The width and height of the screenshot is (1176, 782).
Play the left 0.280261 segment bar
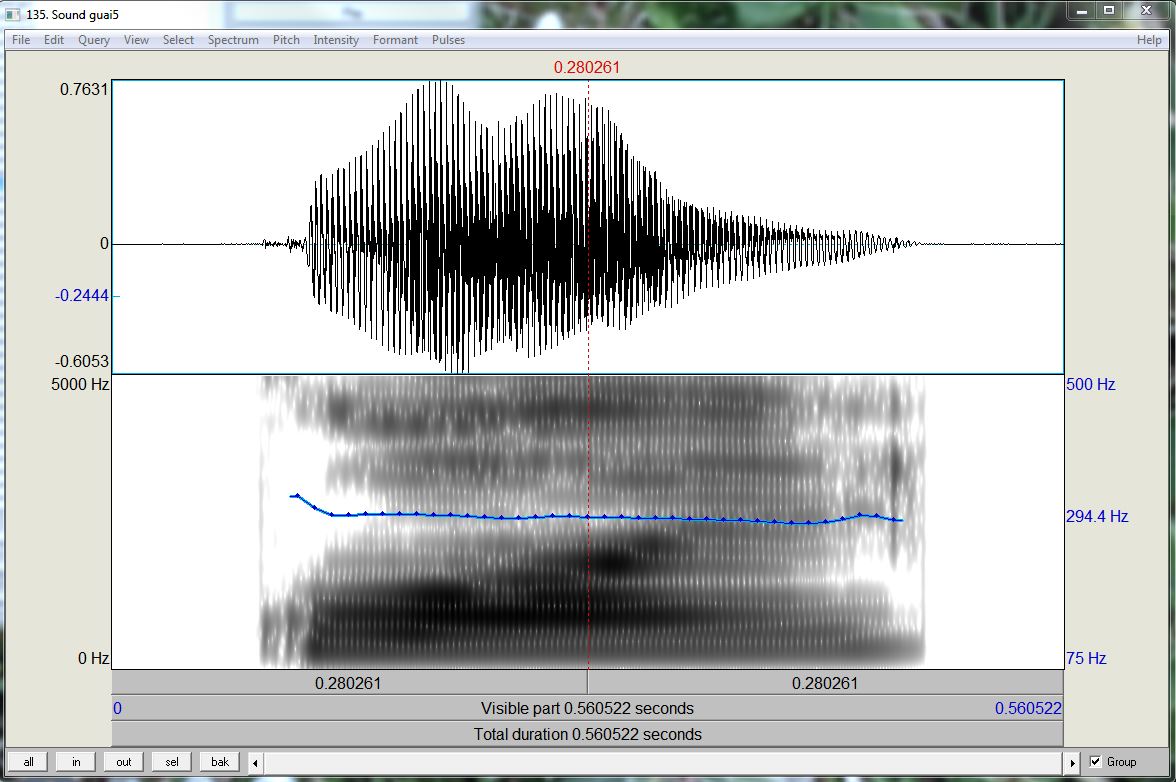pos(349,683)
